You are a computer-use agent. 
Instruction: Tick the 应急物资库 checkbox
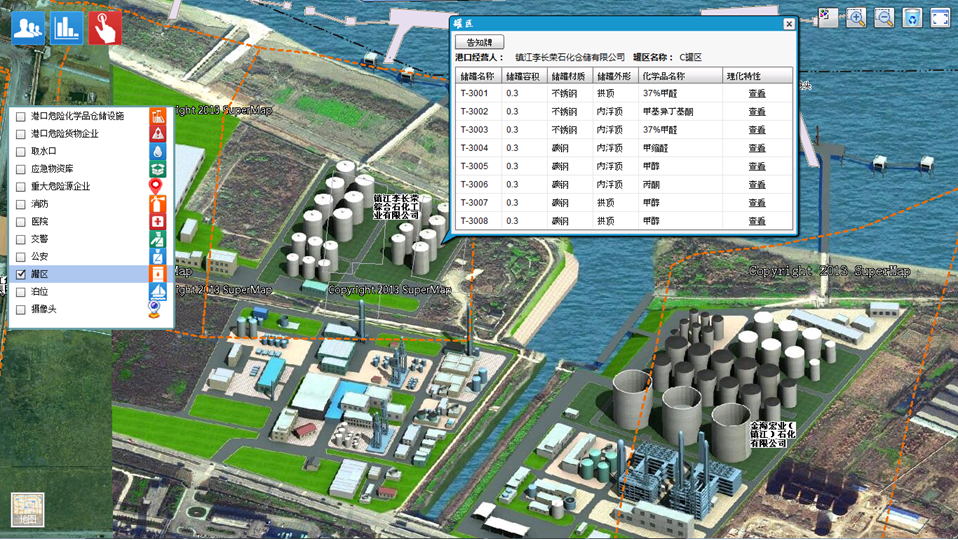click(x=21, y=169)
